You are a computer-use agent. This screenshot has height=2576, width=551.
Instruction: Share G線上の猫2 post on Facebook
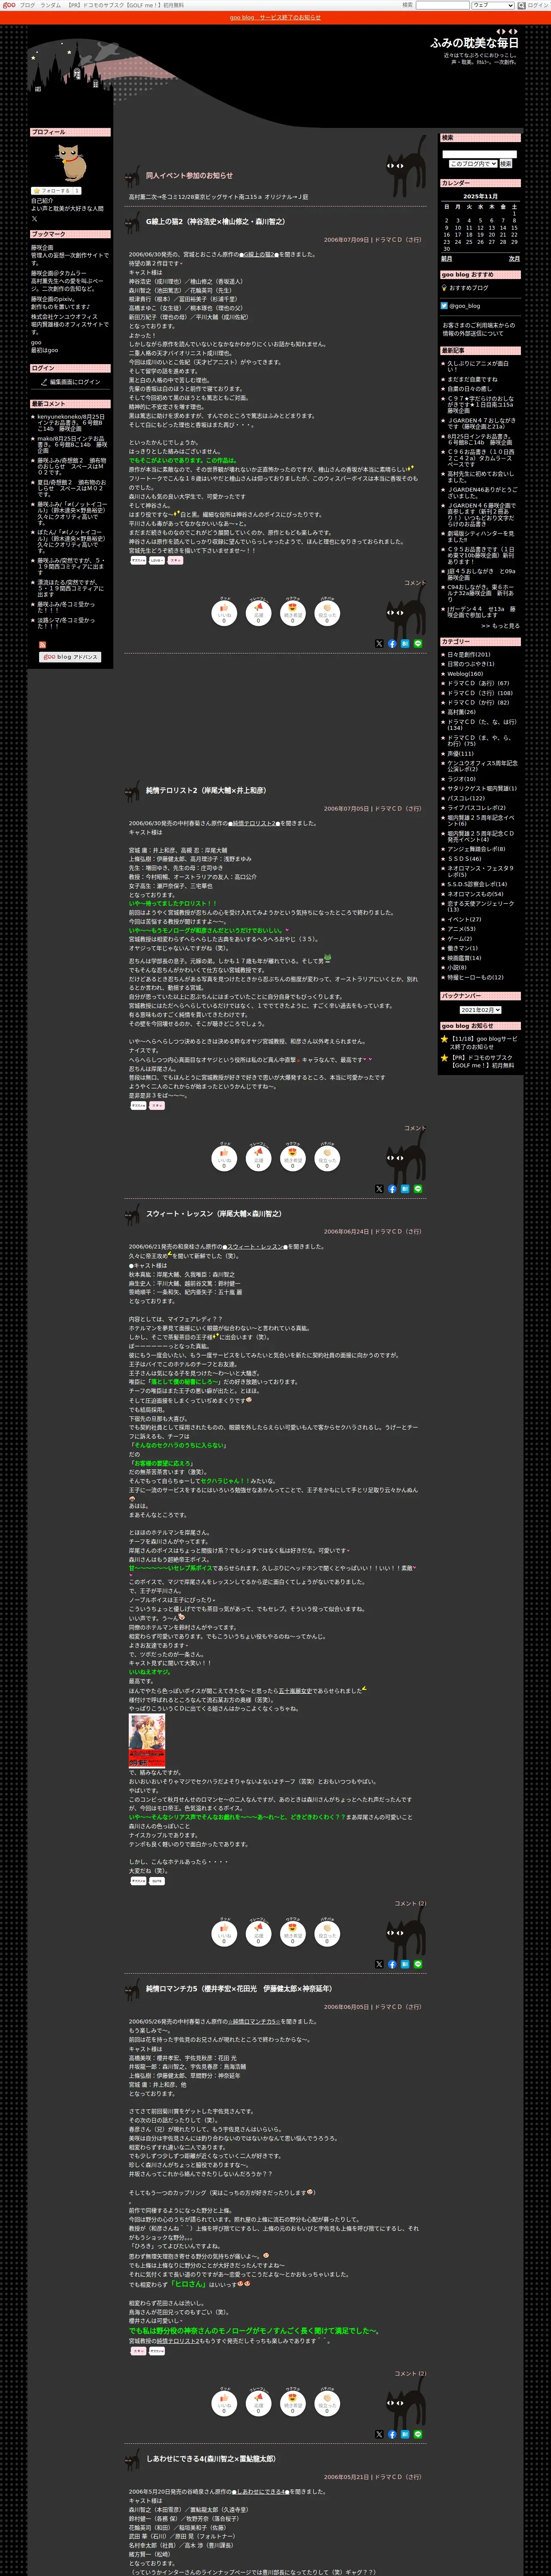392,644
